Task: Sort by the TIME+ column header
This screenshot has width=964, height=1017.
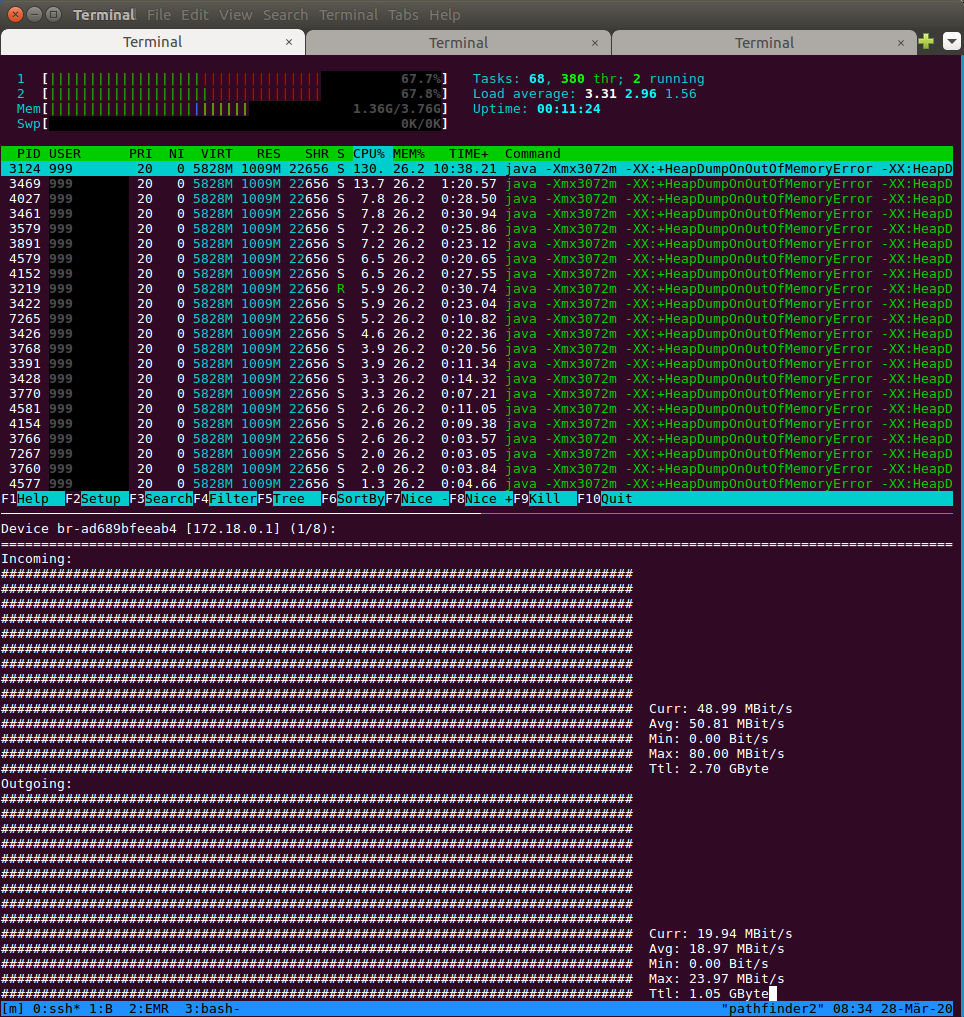Action: point(469,154)
